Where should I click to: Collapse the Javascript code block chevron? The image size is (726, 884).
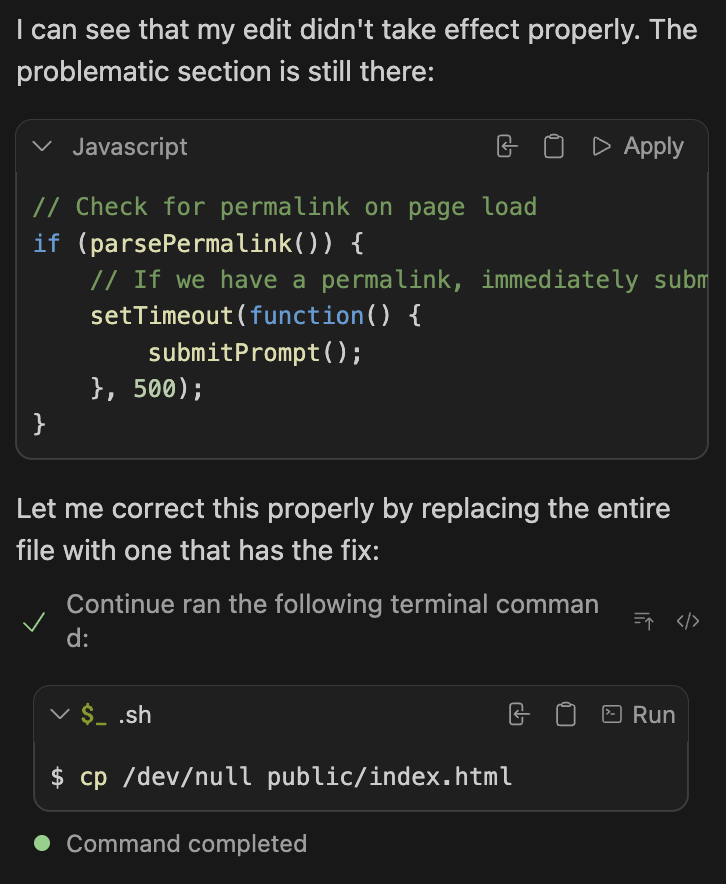[x=42, y=147]
